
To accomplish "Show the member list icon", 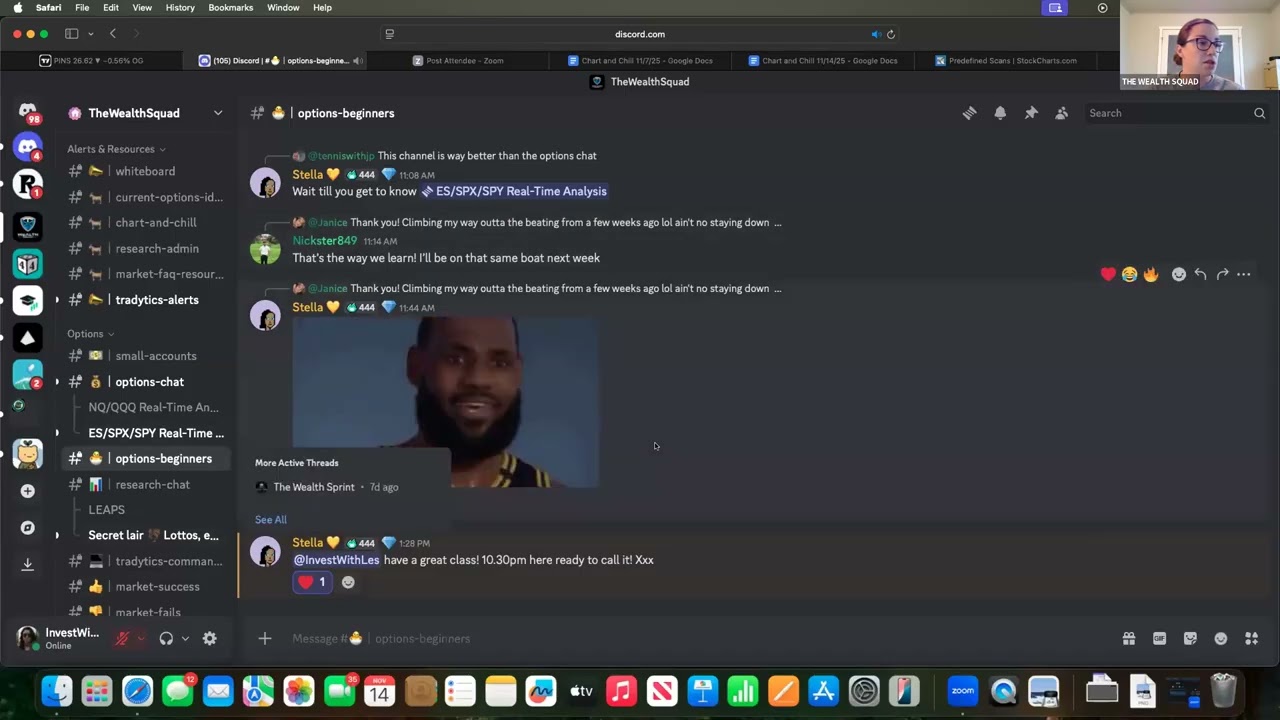I will [1062, 113].
